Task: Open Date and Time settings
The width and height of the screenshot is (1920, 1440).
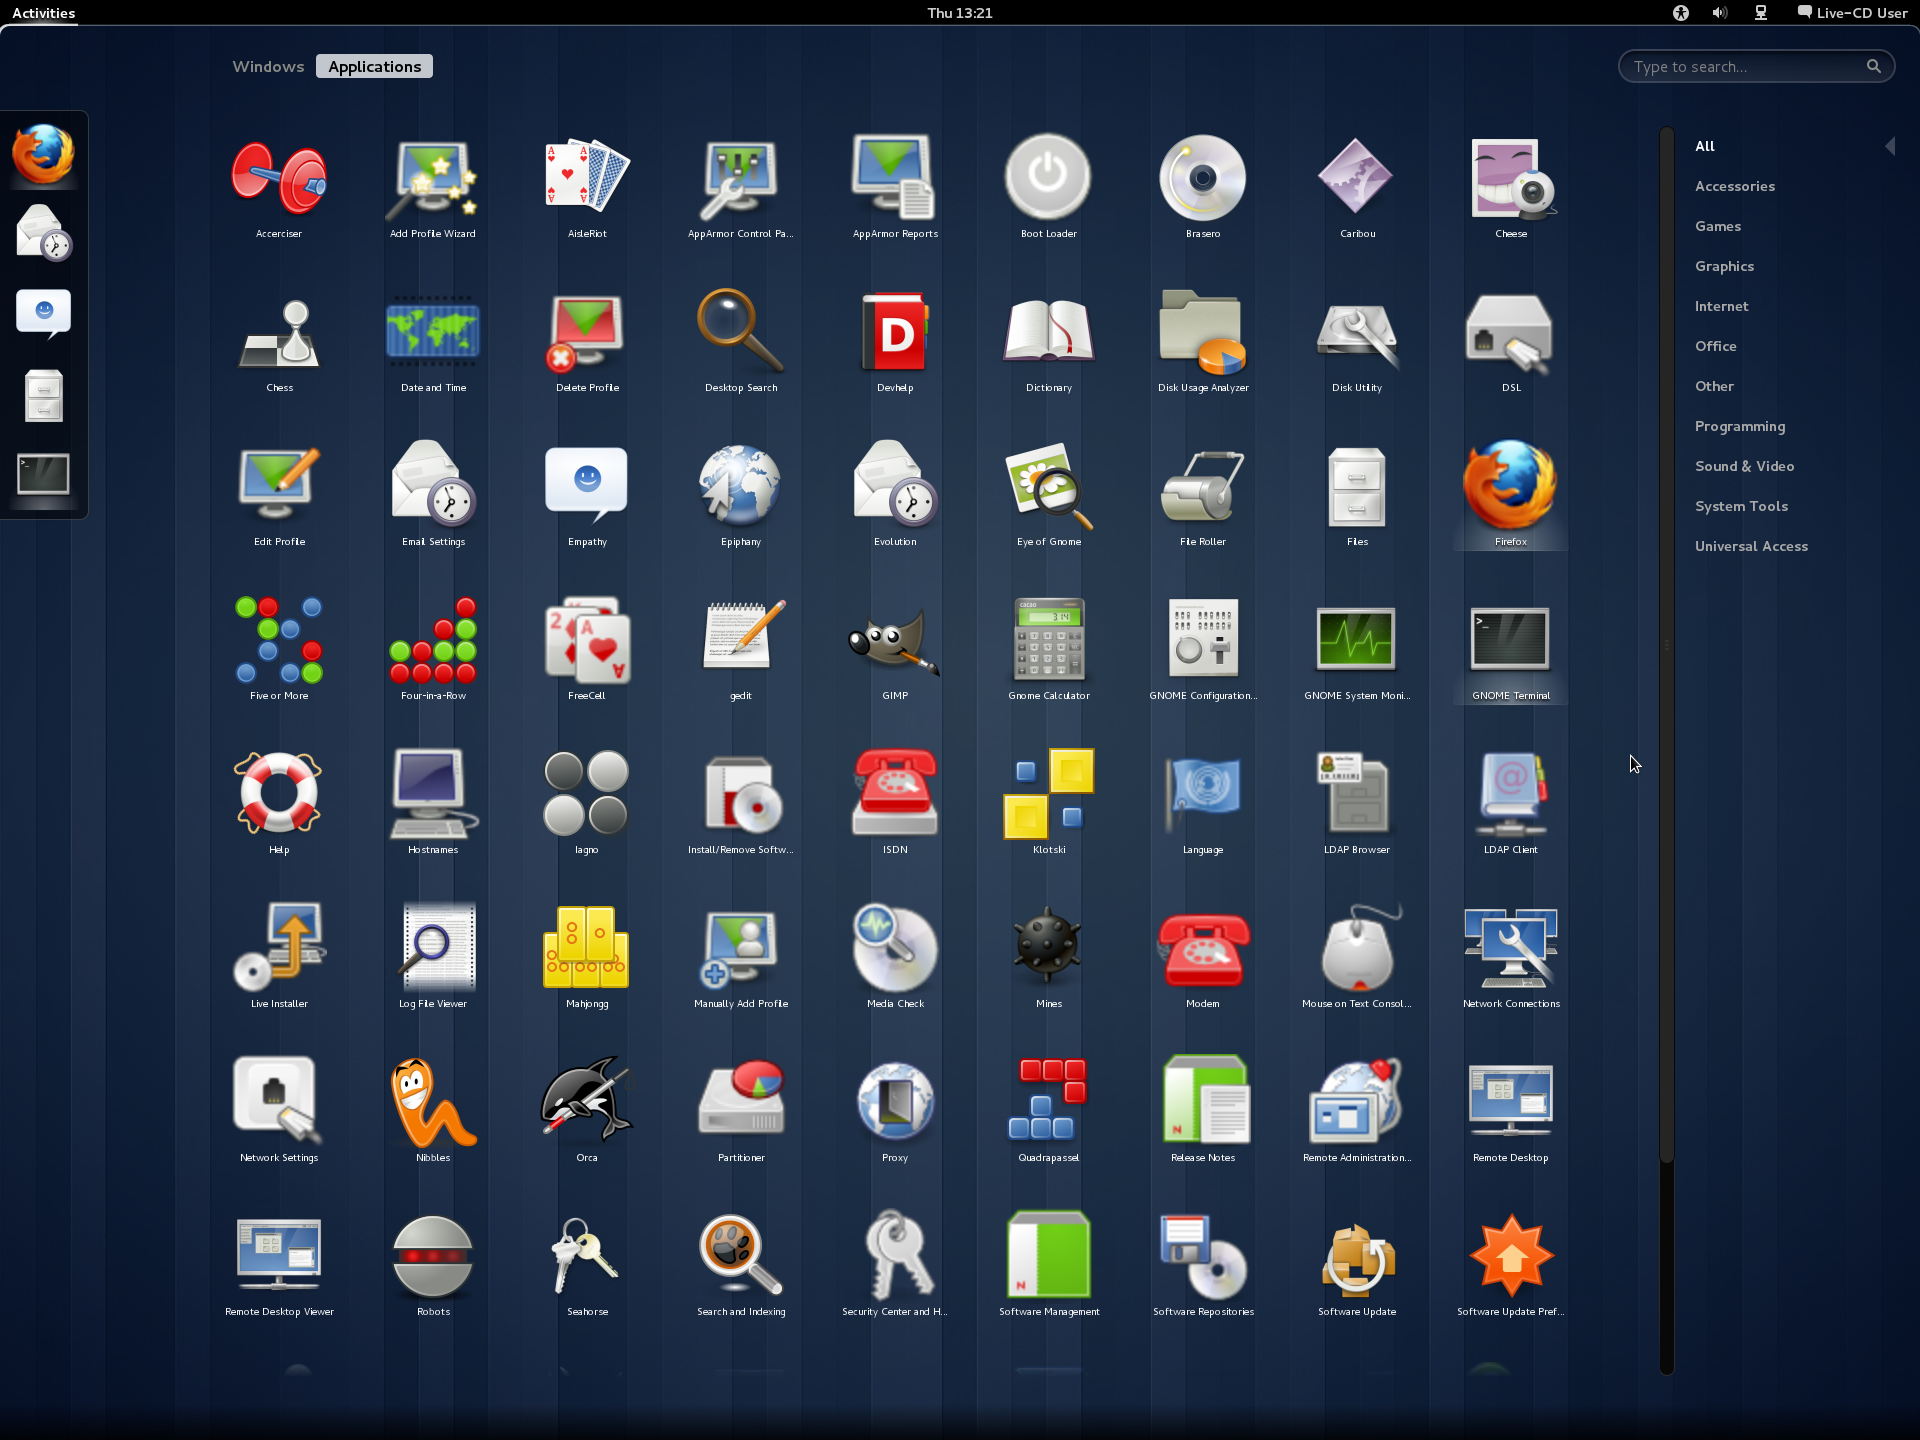Action: coord(433,341)
